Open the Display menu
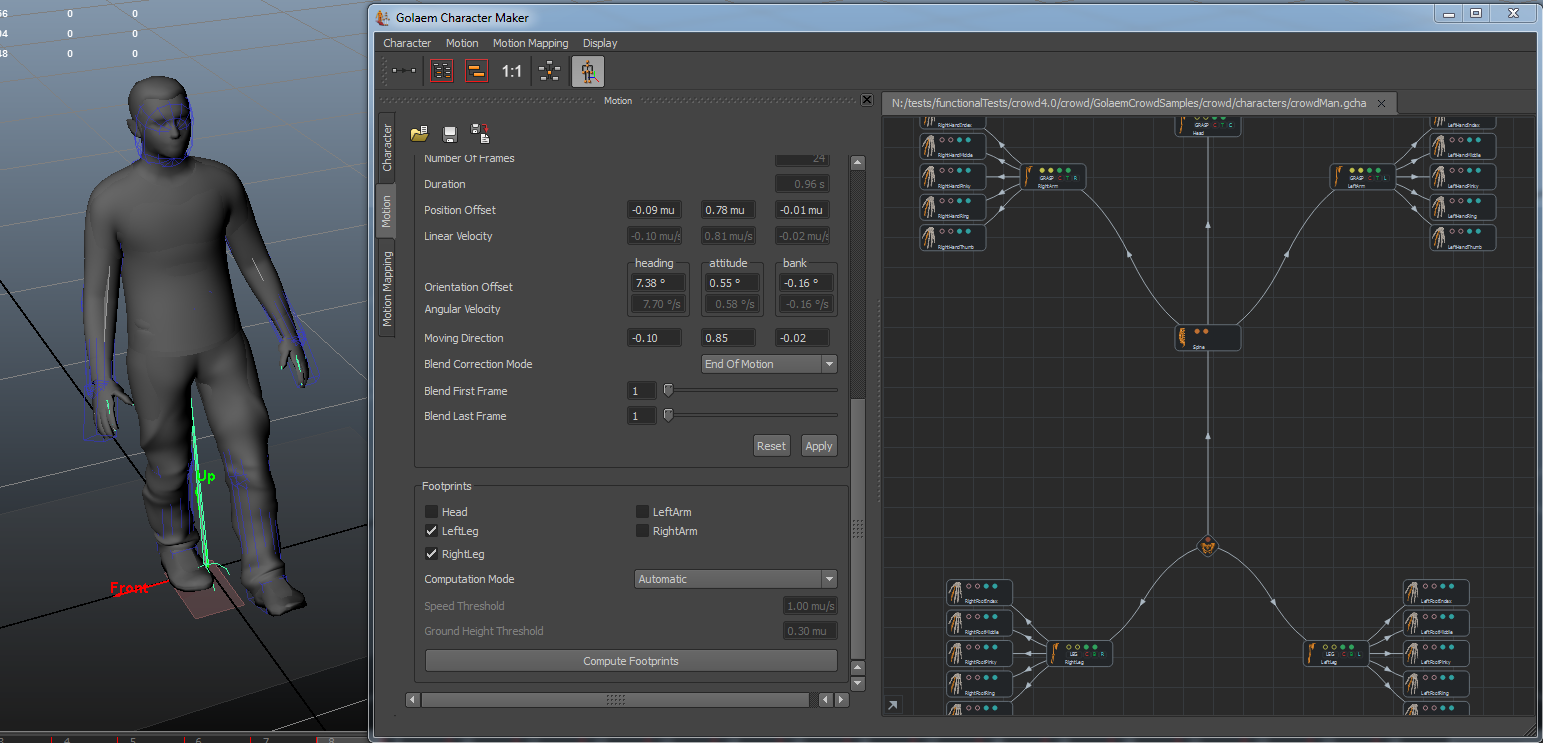 coord(600,43)
